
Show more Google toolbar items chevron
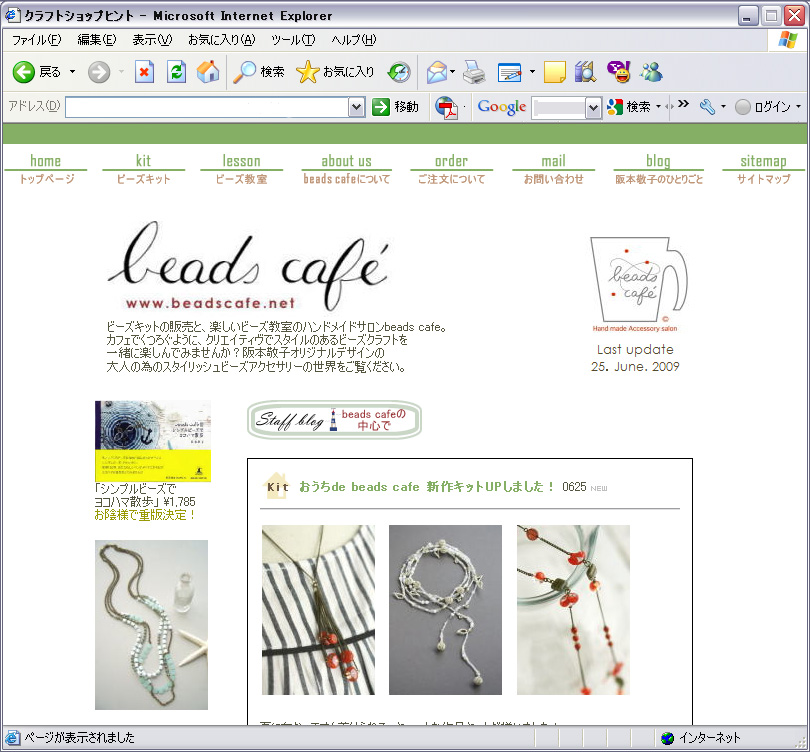point(683,104)
